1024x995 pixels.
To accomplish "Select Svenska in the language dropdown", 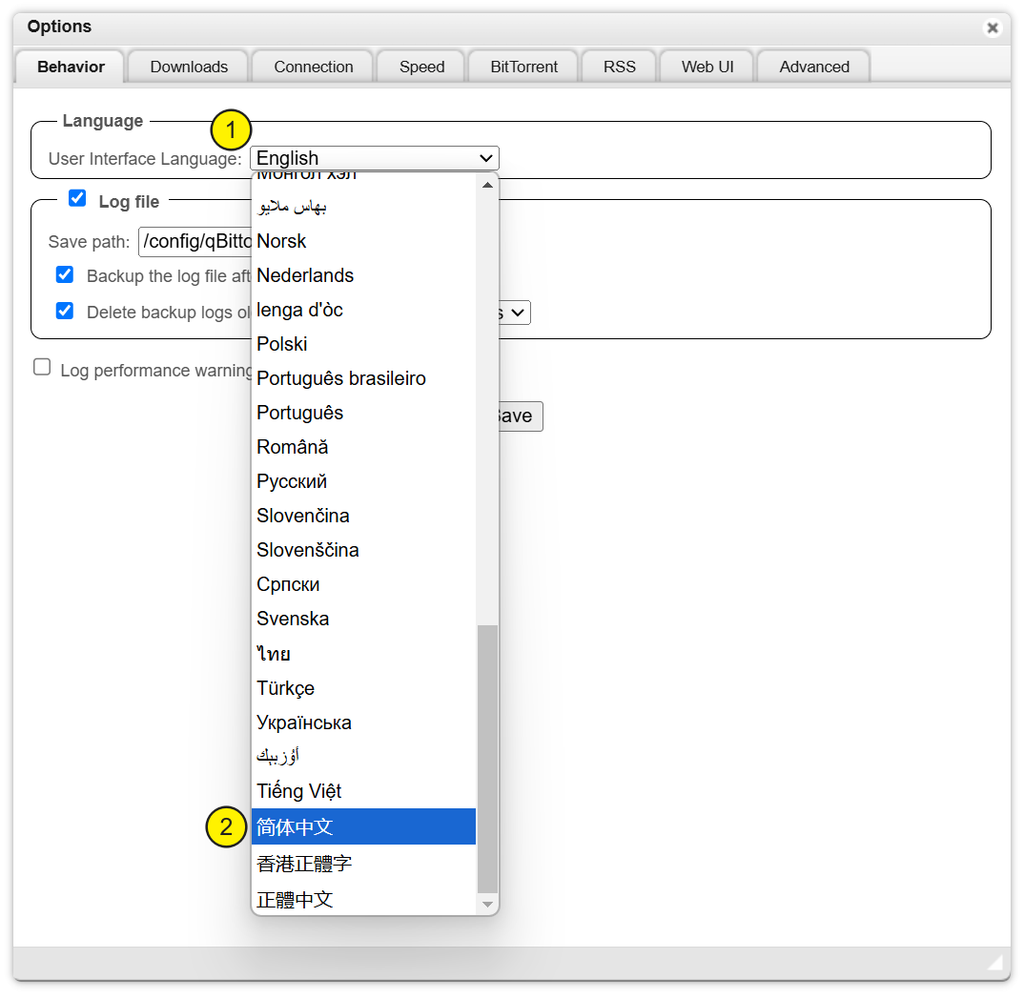I will [x=292, y=618].
